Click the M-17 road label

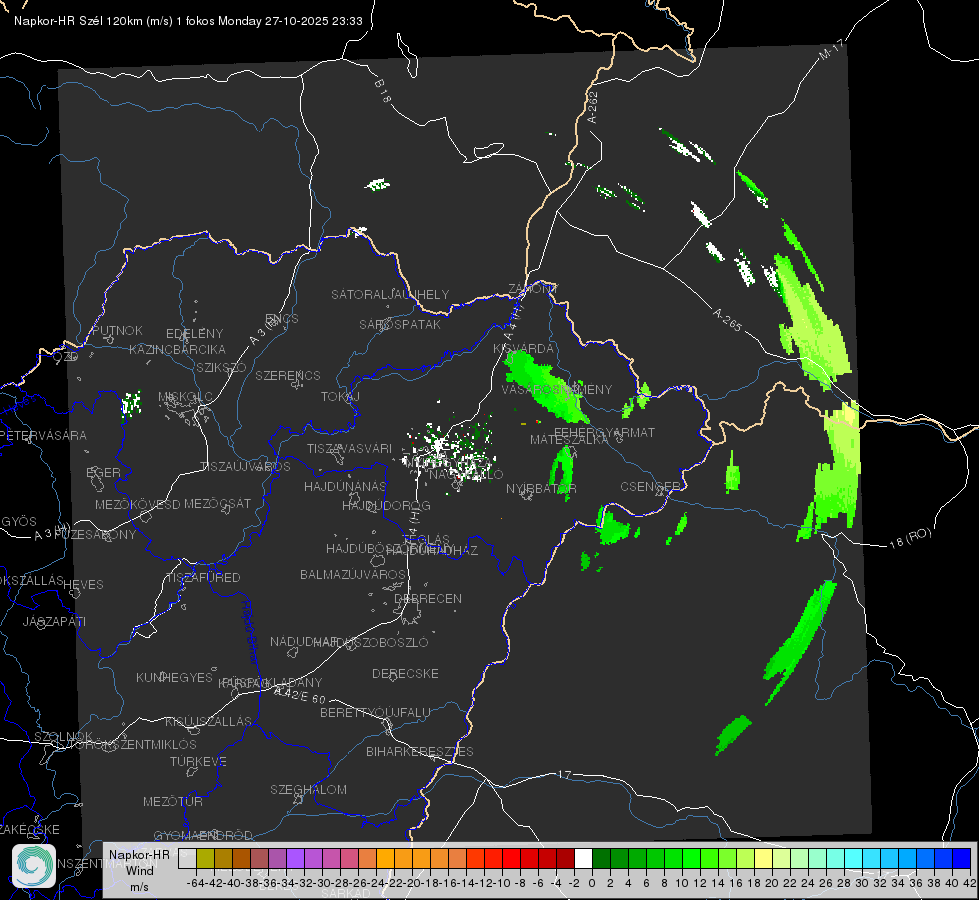(x=831, y=49)
